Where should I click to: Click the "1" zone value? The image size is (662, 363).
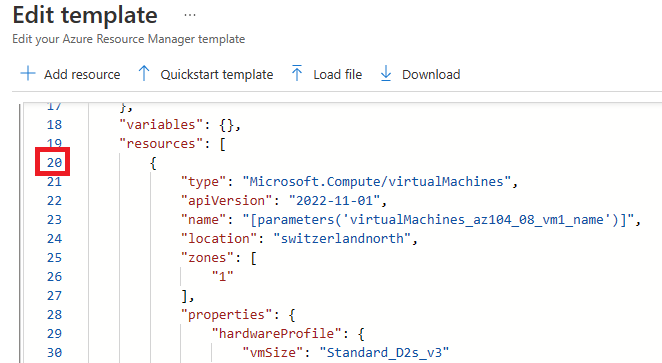coord(222,276)
